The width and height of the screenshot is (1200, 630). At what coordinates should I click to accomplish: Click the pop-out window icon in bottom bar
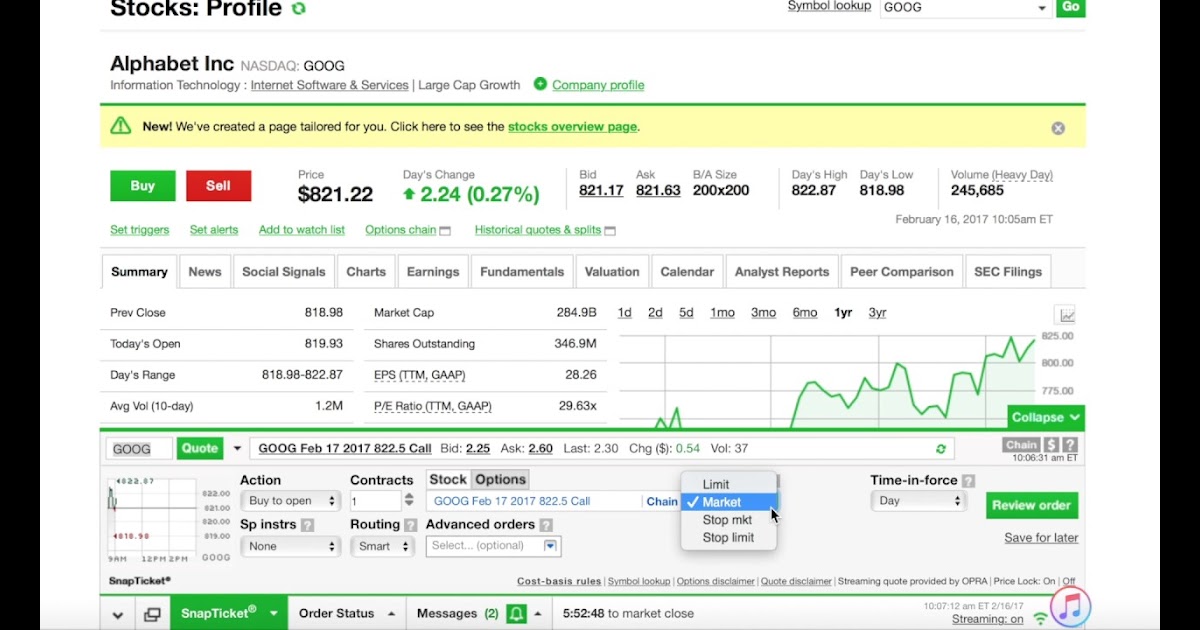click(x=152, y=615)
